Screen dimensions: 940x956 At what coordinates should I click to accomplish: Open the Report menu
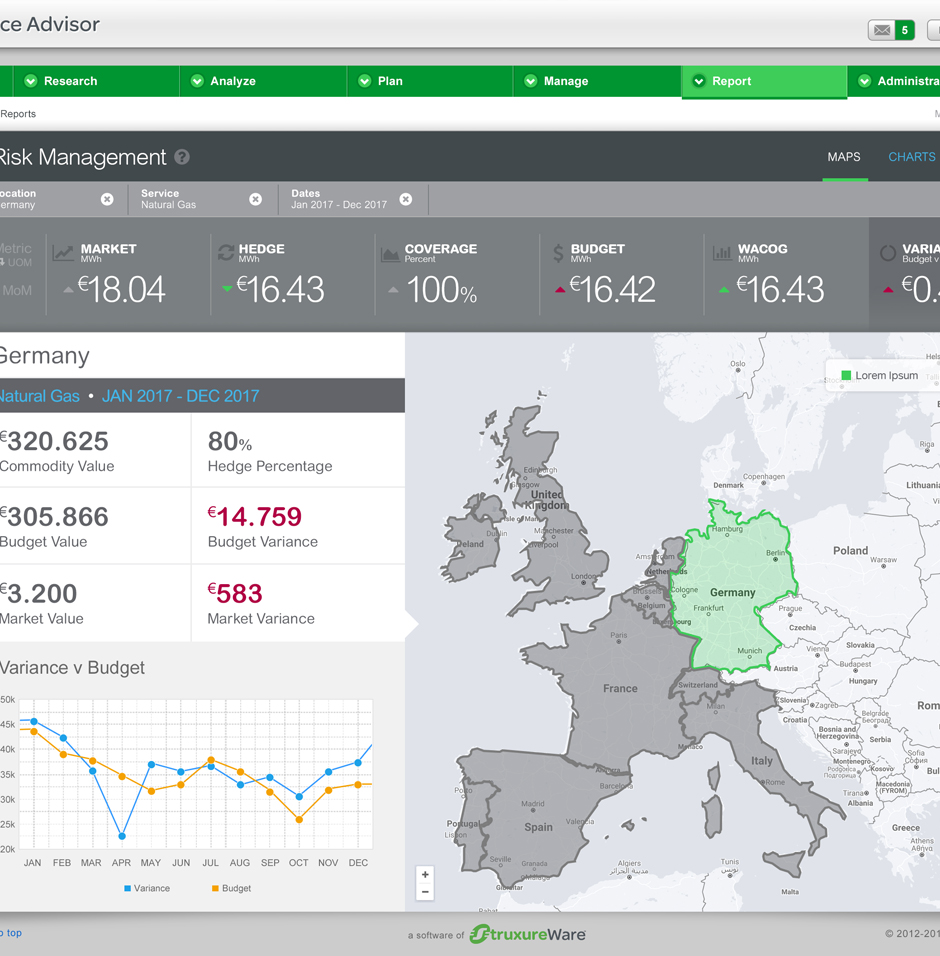pos(764,81)
